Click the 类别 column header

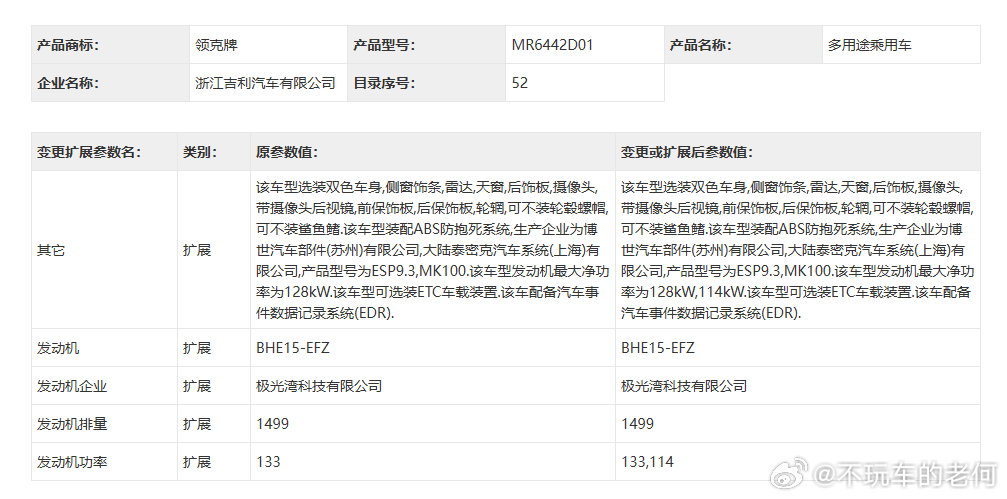pyautogui.click(x=214, y=152)
